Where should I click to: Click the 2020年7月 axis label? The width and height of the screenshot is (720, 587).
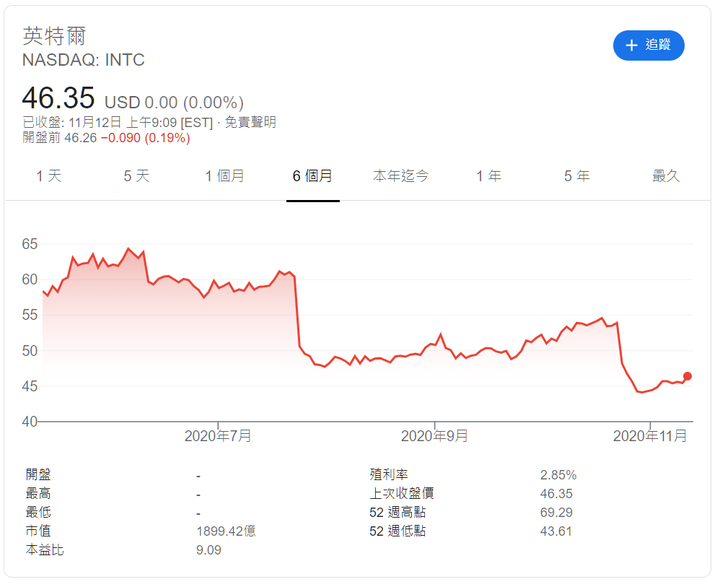pyautogui.click(x=218, y=436)
